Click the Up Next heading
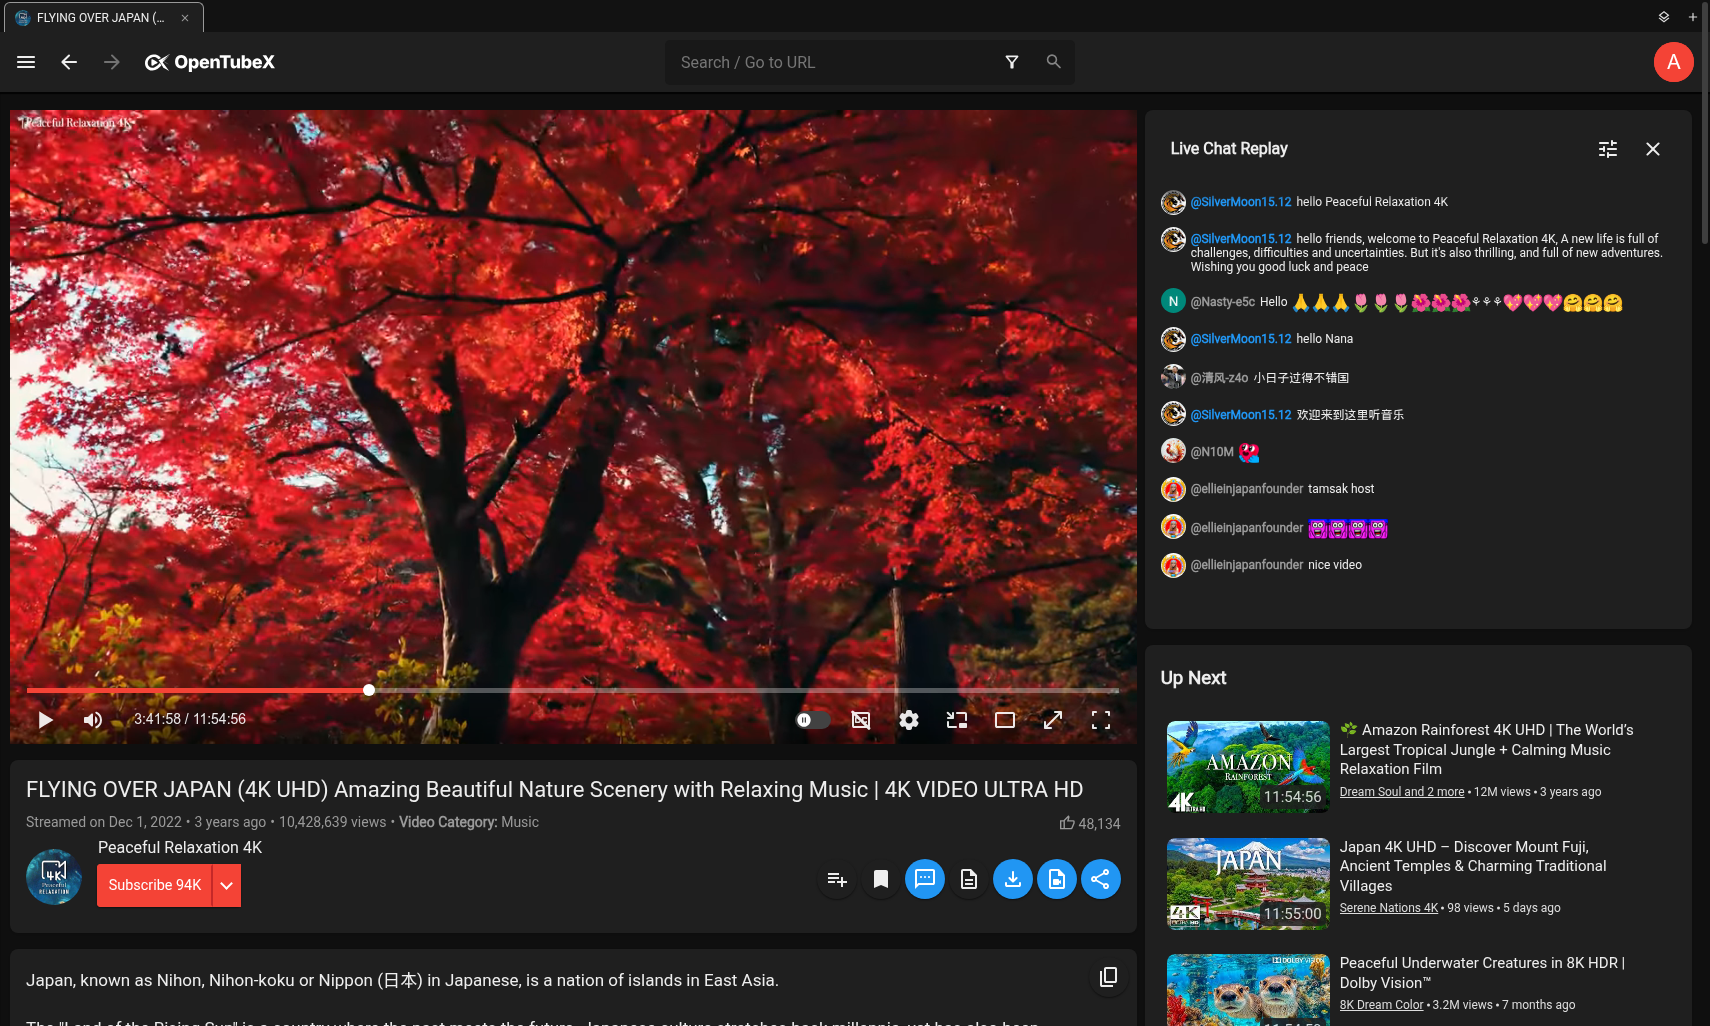The image size is (1710, 1026). pos(1193,678)
